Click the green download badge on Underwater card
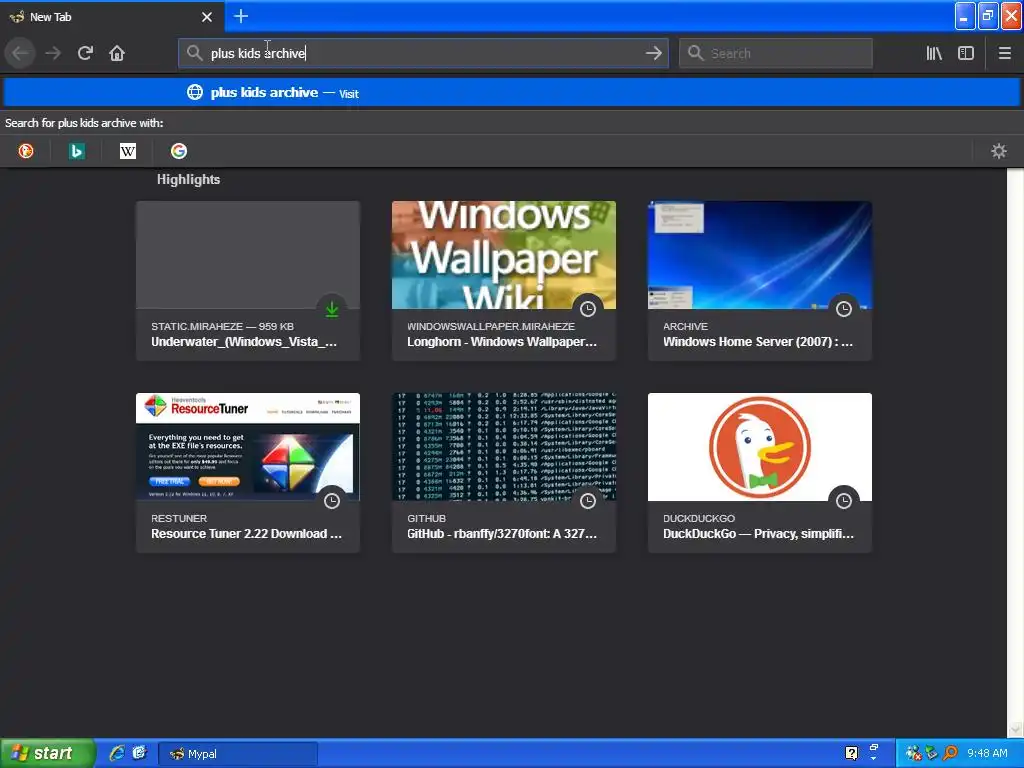This screenshot has height=768, width=1024. coord(332,309)
